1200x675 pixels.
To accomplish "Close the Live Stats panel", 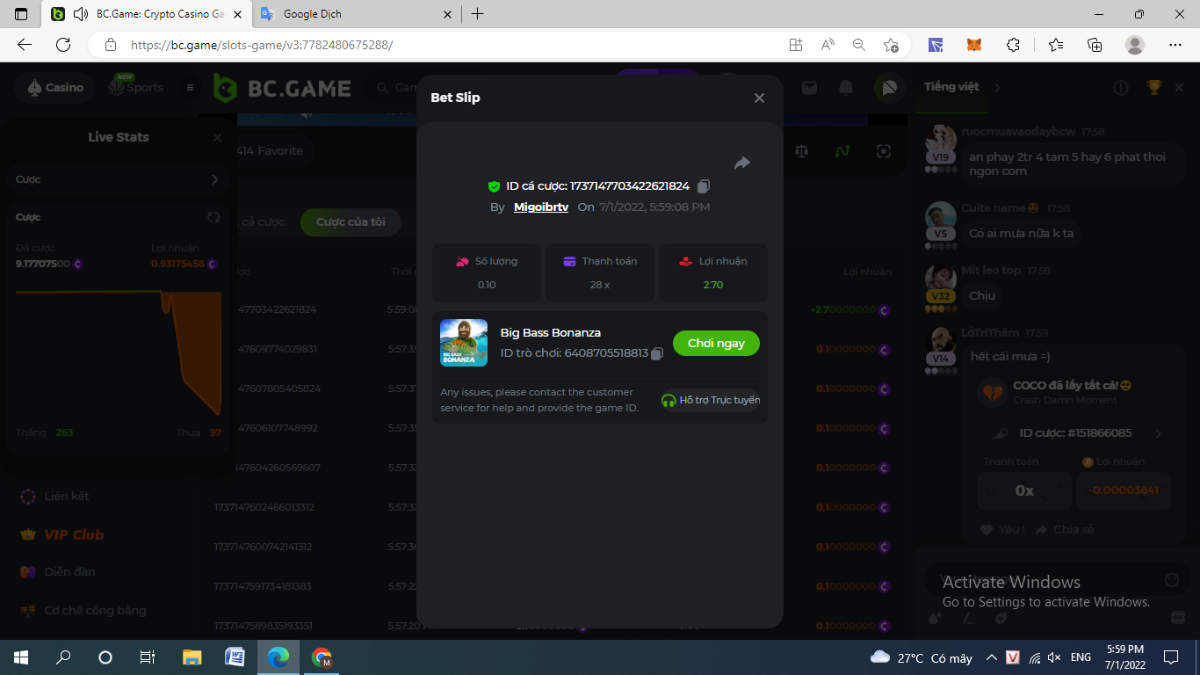I will pyautogui.click(x=217, y=138).
